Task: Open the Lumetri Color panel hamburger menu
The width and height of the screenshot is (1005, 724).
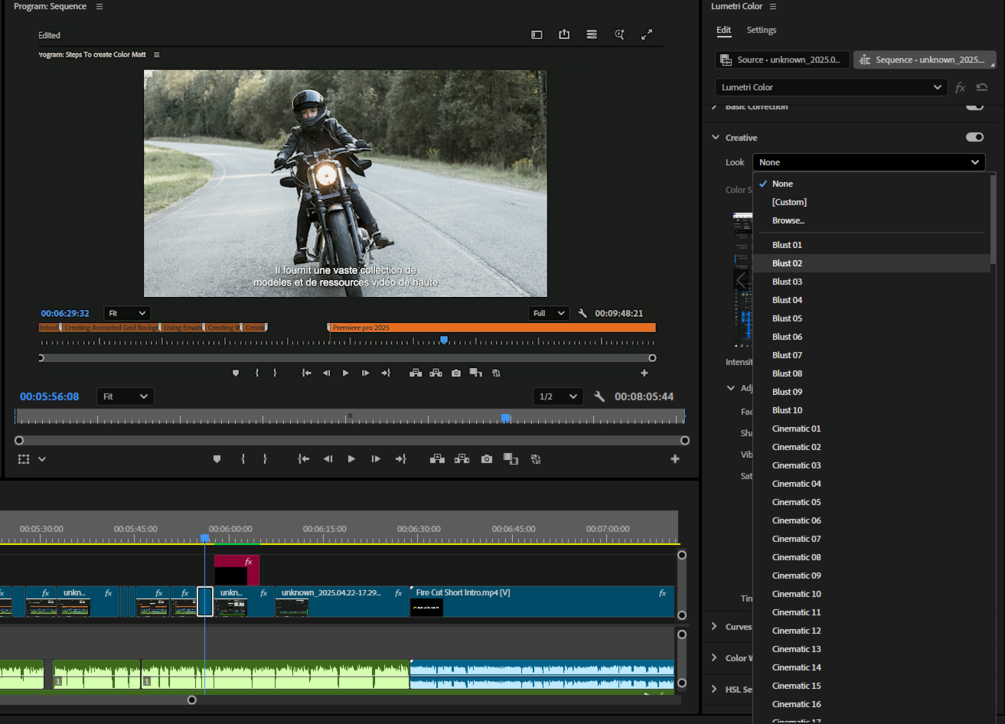Action: coord(773,7)
